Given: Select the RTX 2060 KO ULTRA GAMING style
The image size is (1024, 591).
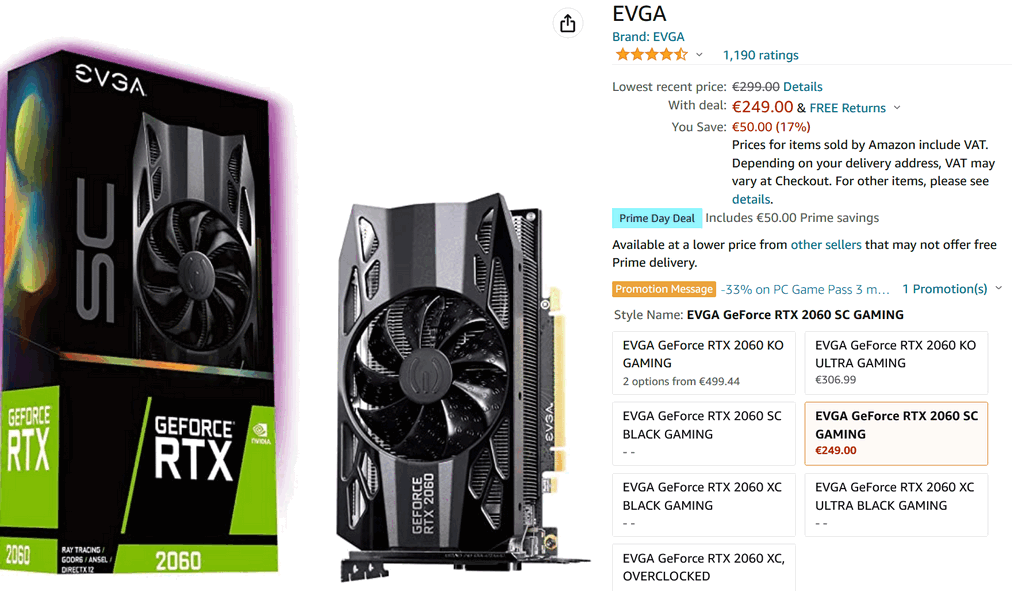Looking at the screenshot, I should tap(895, 363).
